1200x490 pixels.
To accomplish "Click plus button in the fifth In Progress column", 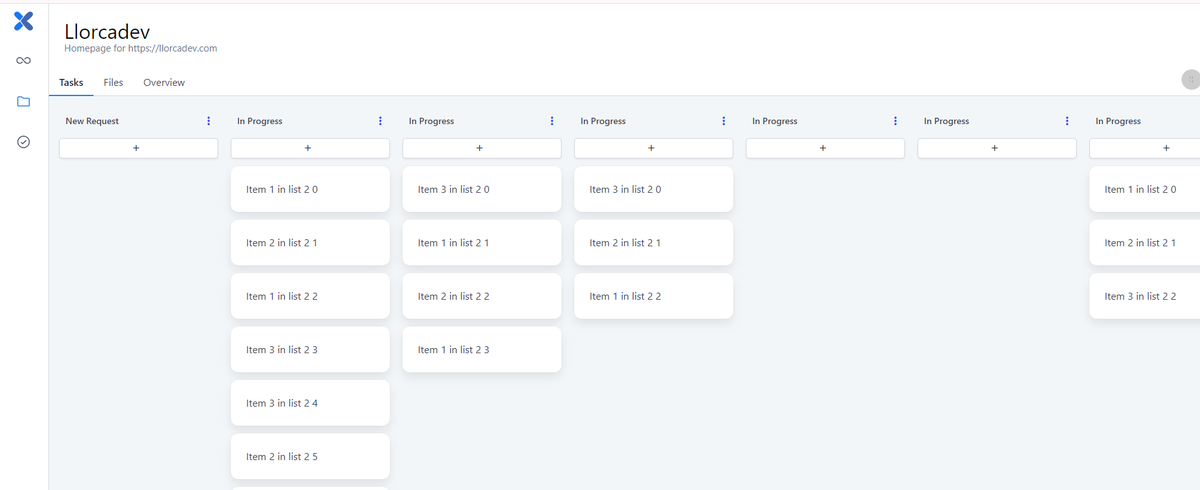I will click(997, 148).
